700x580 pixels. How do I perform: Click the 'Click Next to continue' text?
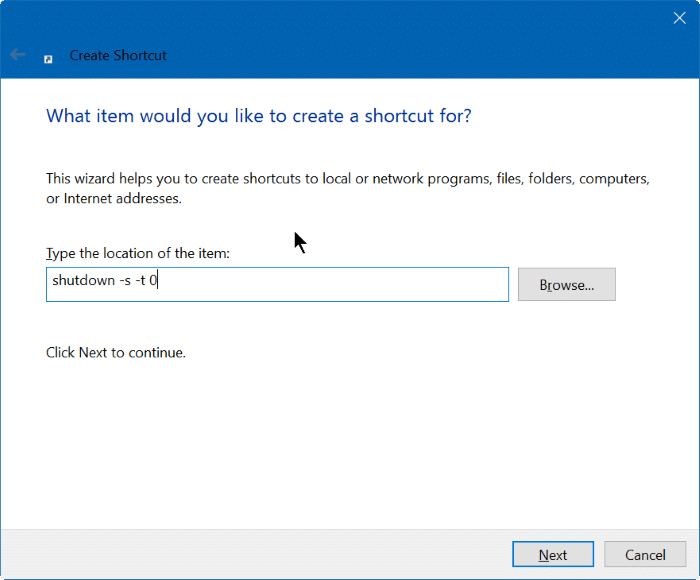(x=116, y=352)
